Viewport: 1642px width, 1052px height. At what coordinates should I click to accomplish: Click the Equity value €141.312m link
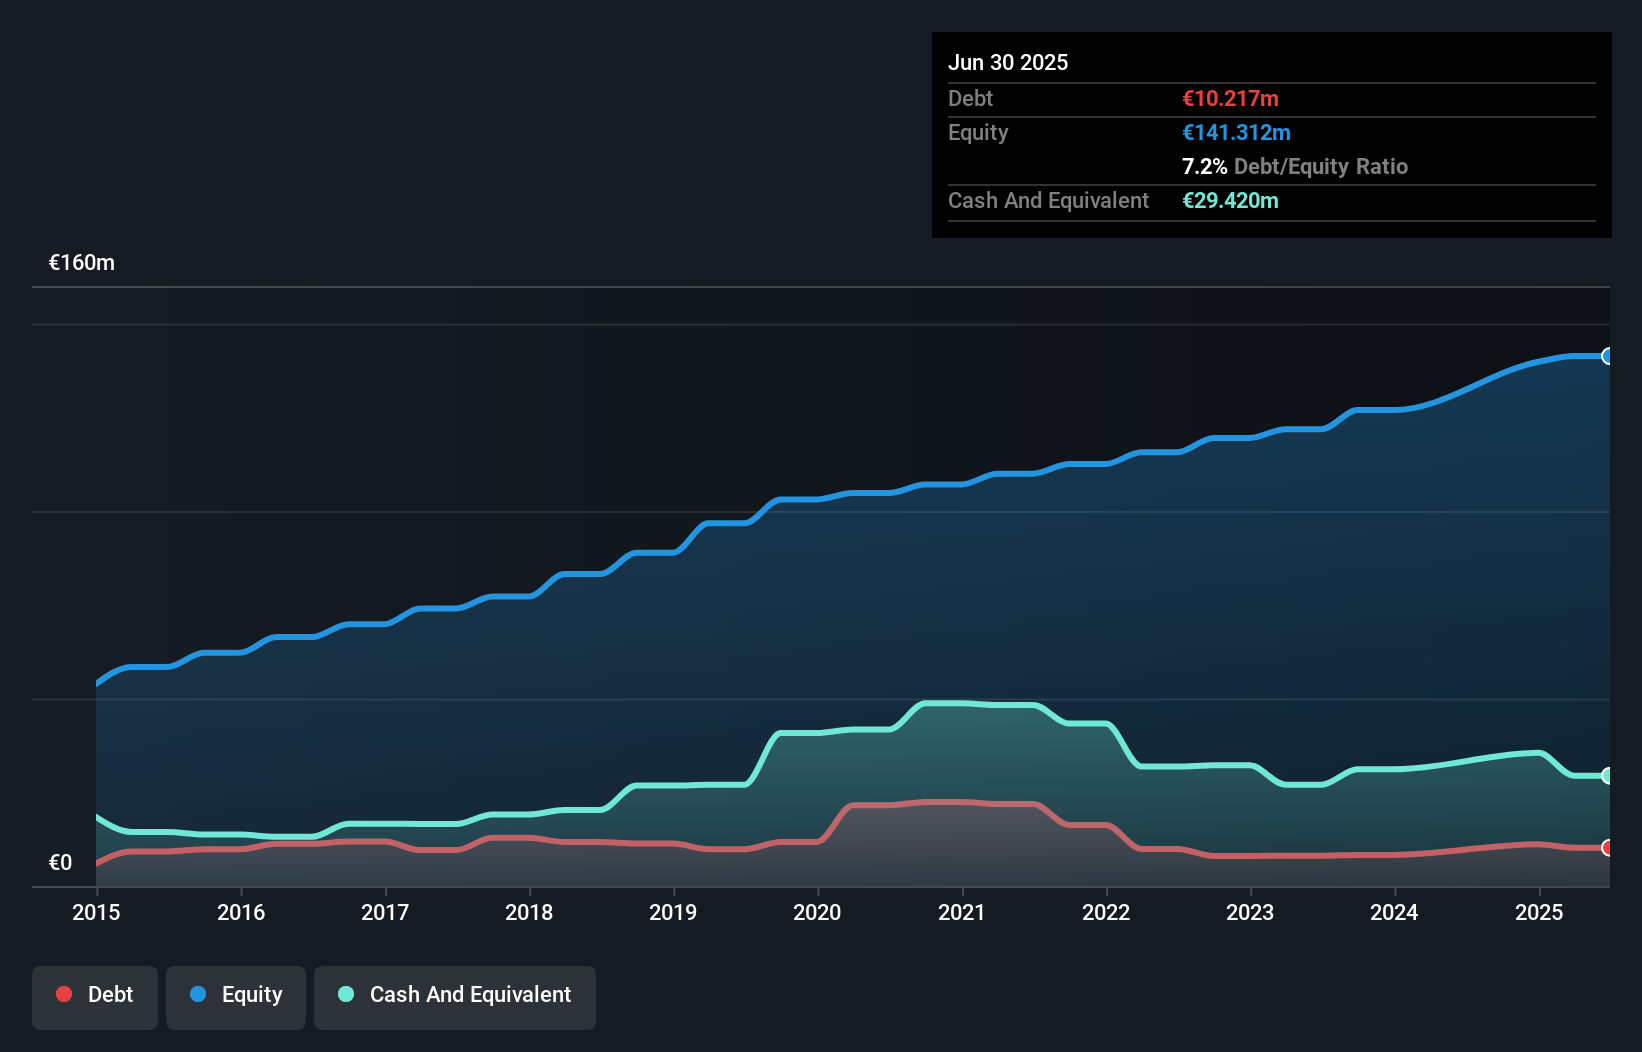1236,132
